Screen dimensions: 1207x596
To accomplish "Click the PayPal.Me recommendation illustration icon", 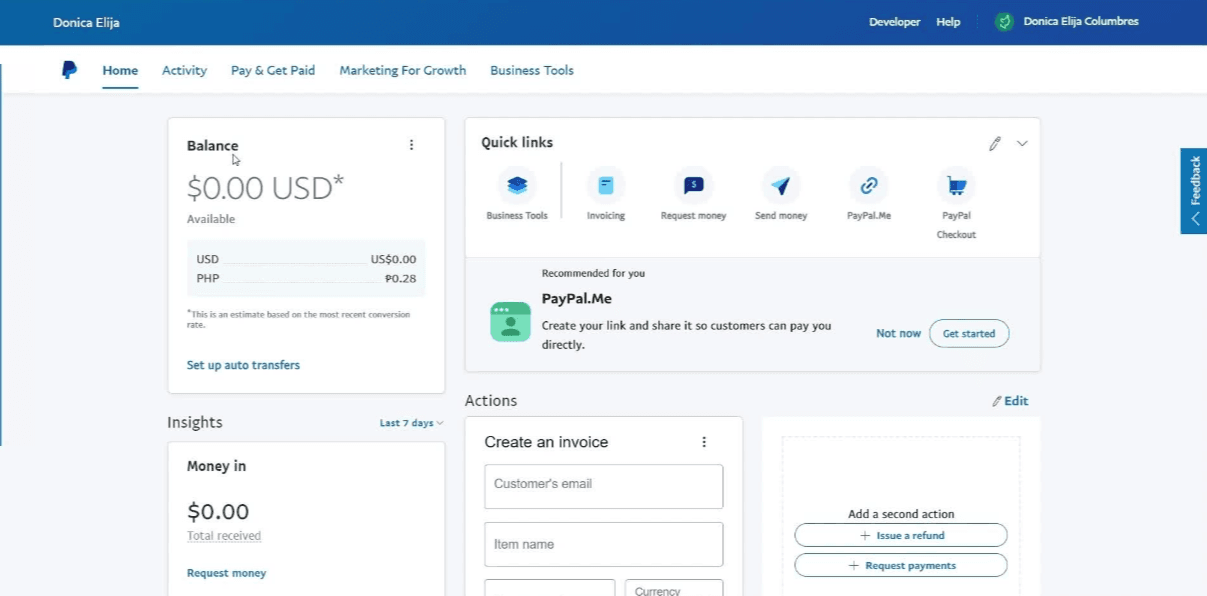I will click(x=510, y=322).
